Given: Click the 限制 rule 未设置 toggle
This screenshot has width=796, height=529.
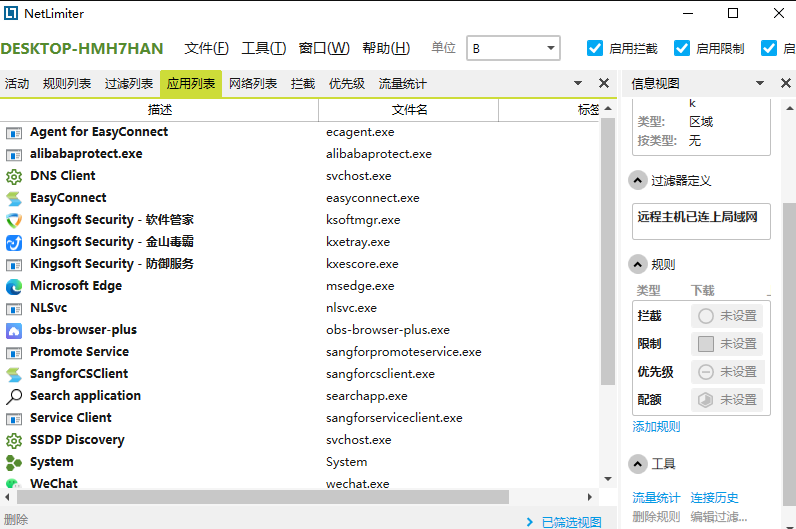Looking at the screenshot, I should 726,344.
